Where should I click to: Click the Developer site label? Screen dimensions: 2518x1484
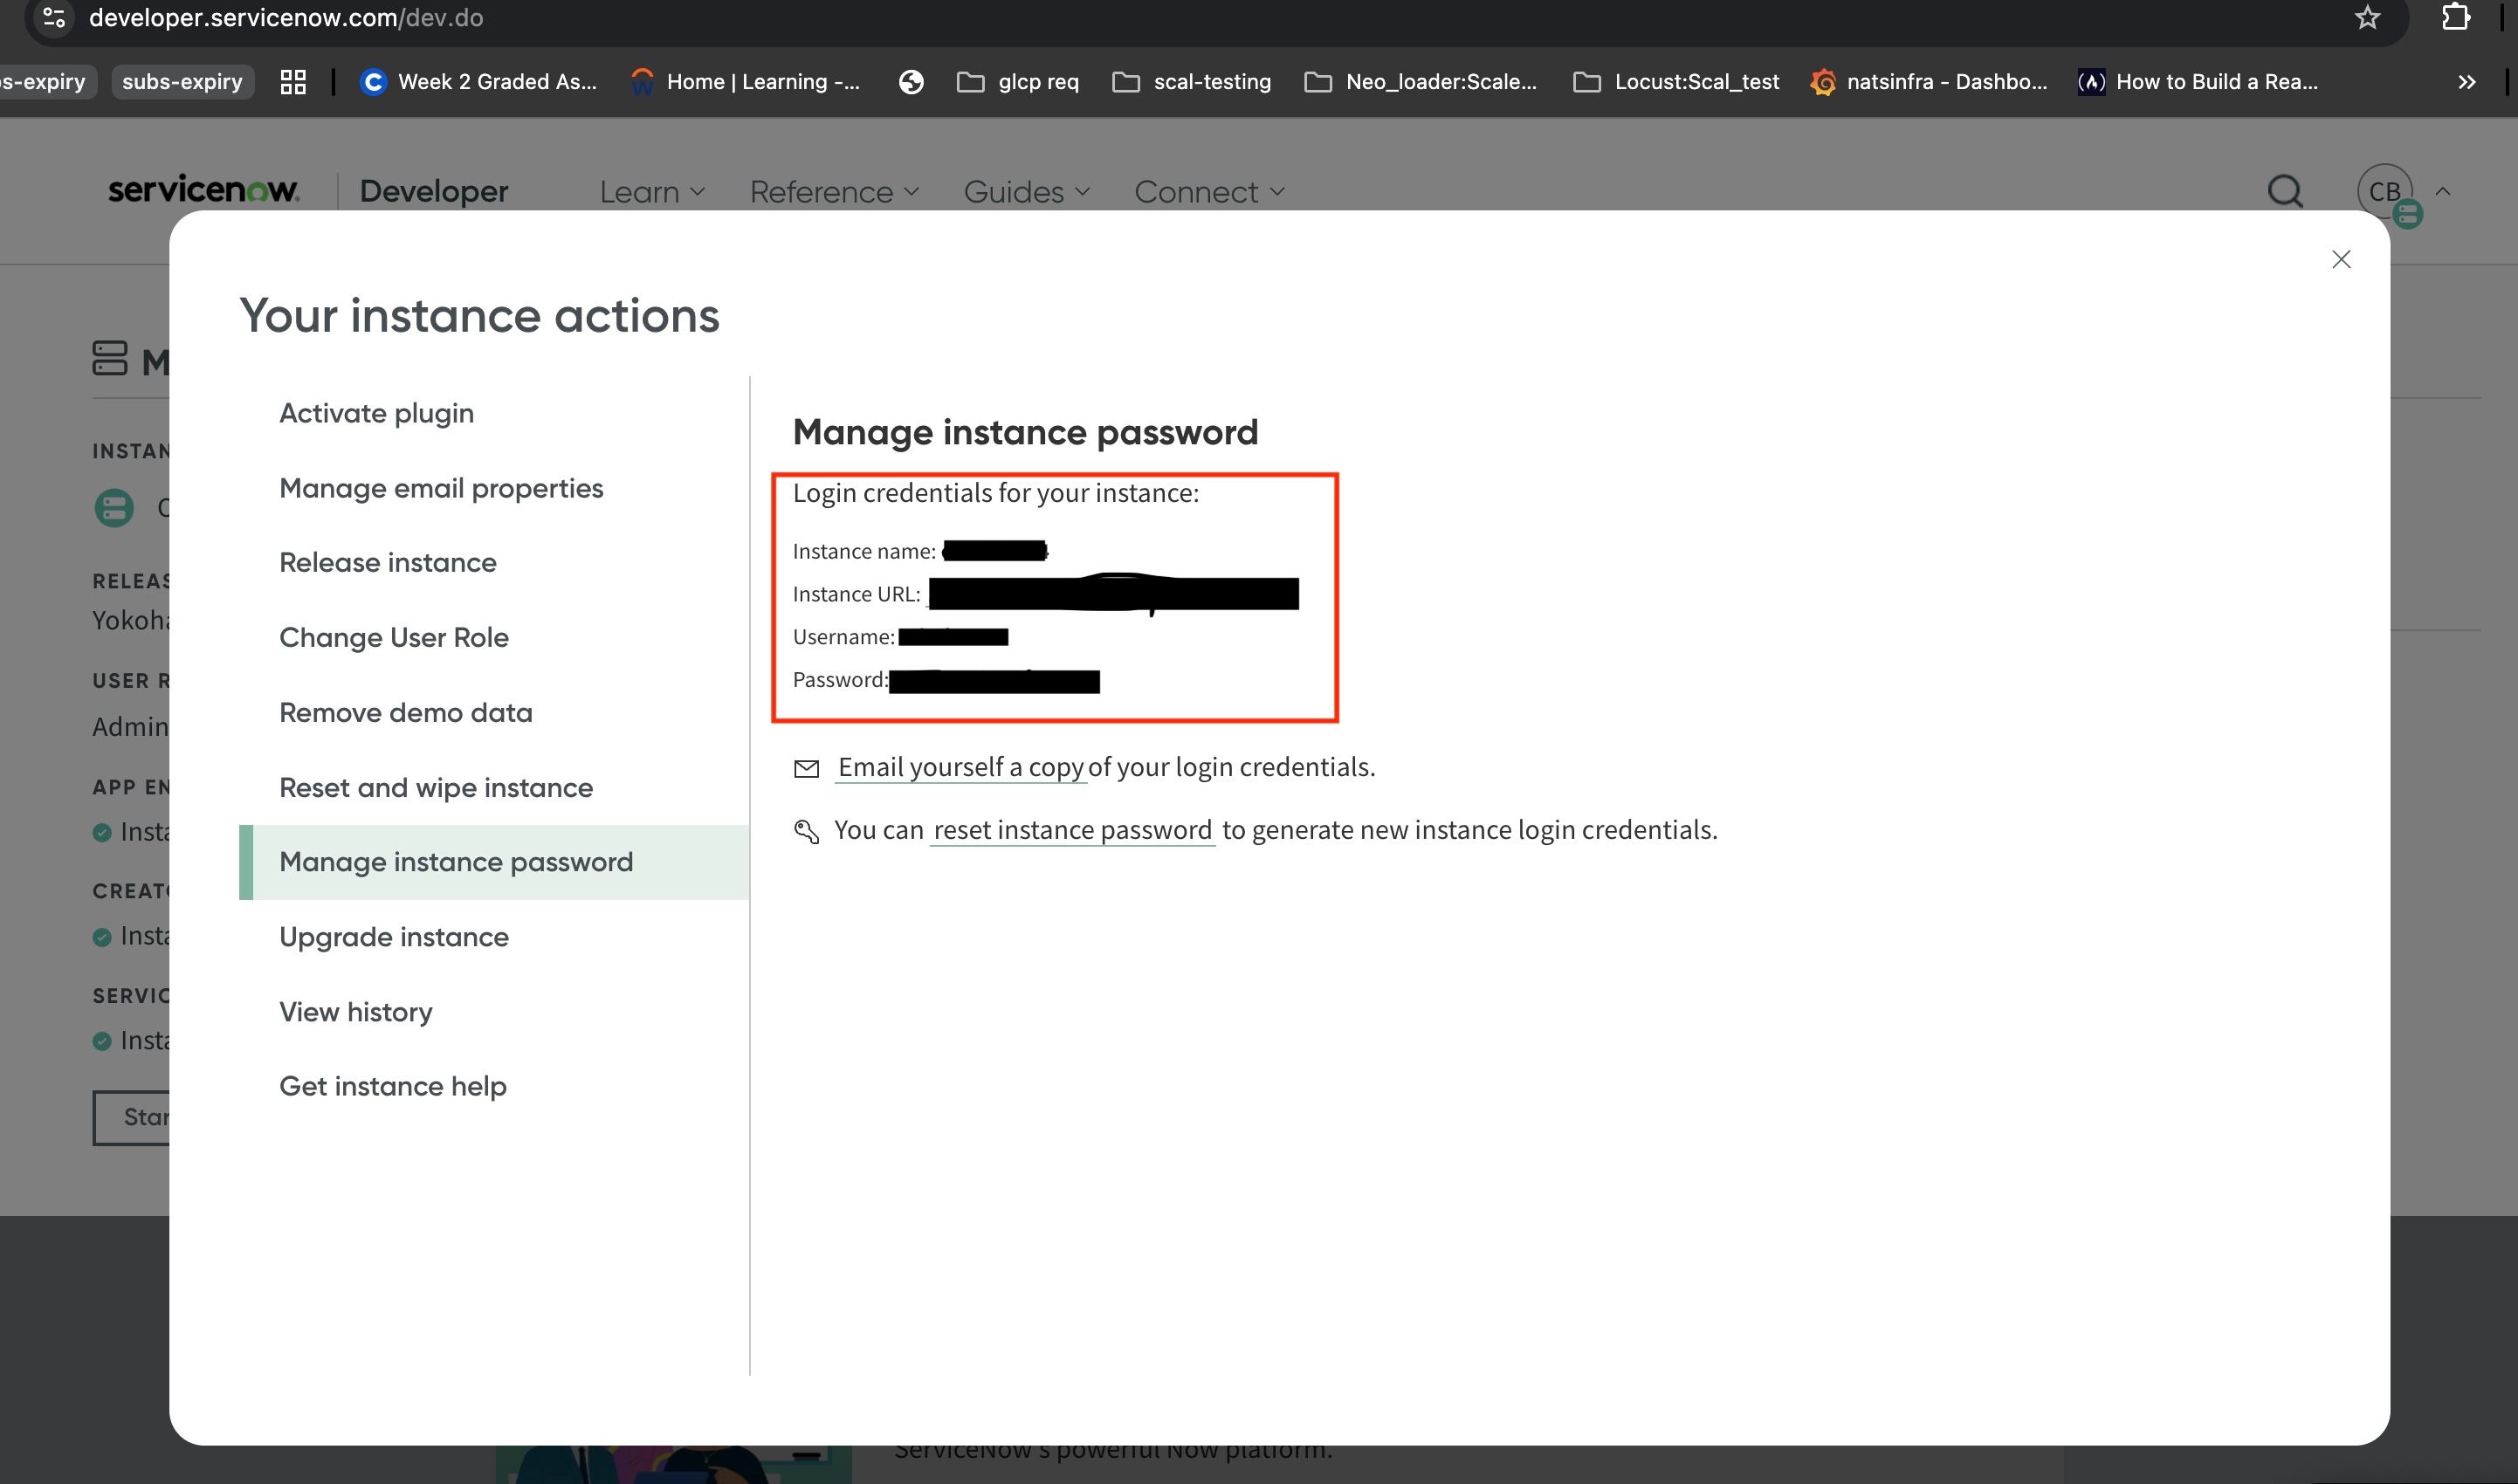coord(434,191)
